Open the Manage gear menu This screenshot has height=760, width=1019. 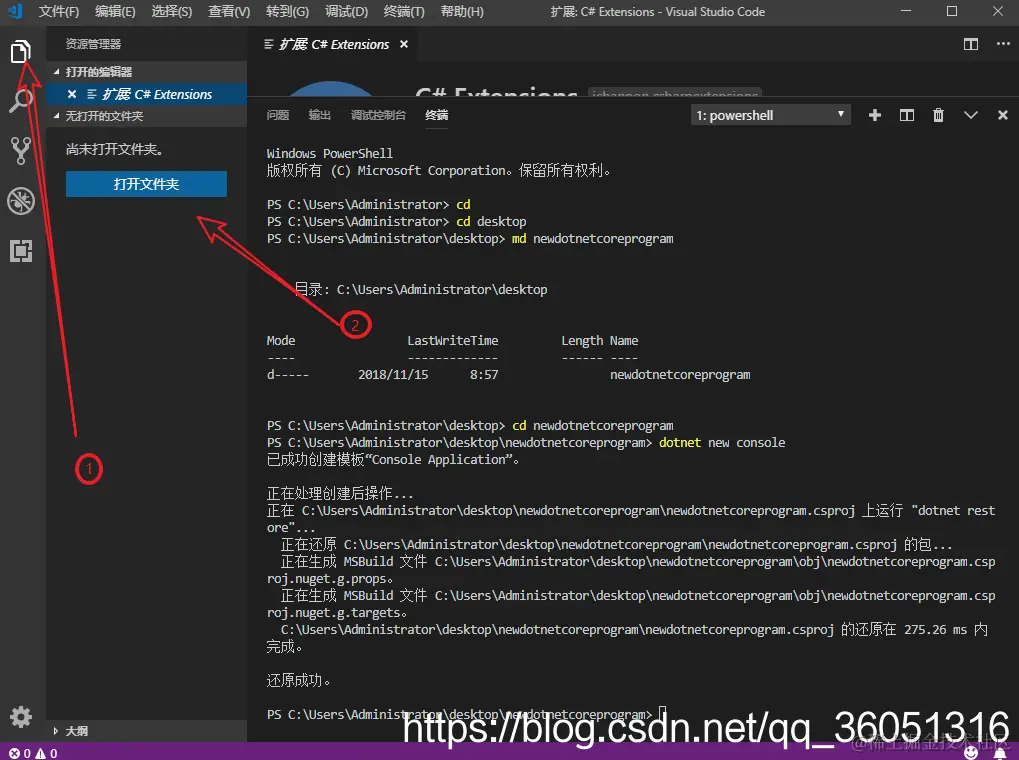coord(21,716)
